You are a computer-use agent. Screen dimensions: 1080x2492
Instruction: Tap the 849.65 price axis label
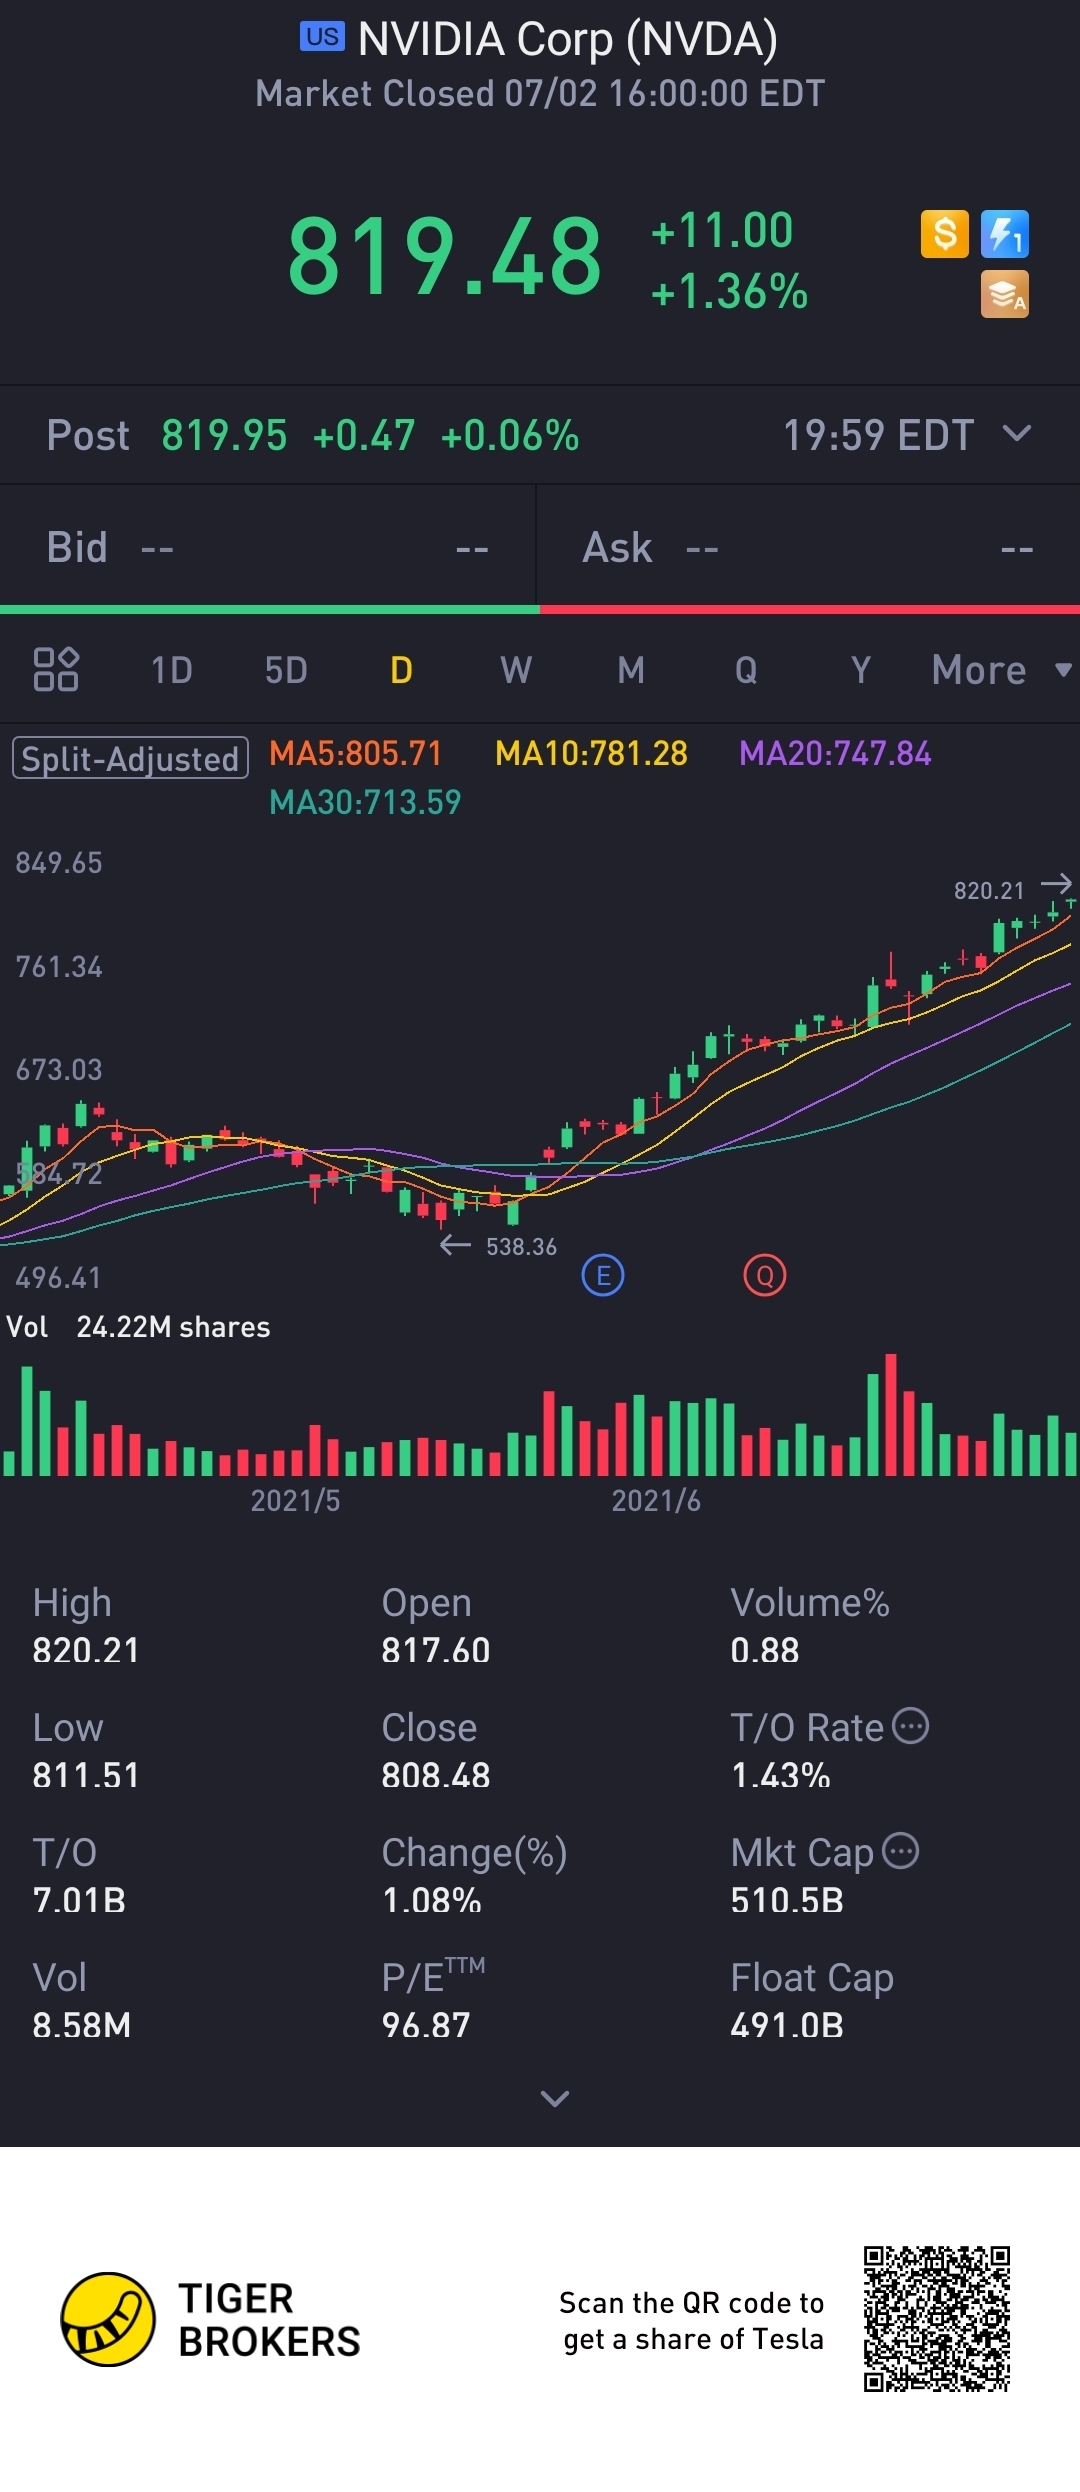(x=59, y=863)
